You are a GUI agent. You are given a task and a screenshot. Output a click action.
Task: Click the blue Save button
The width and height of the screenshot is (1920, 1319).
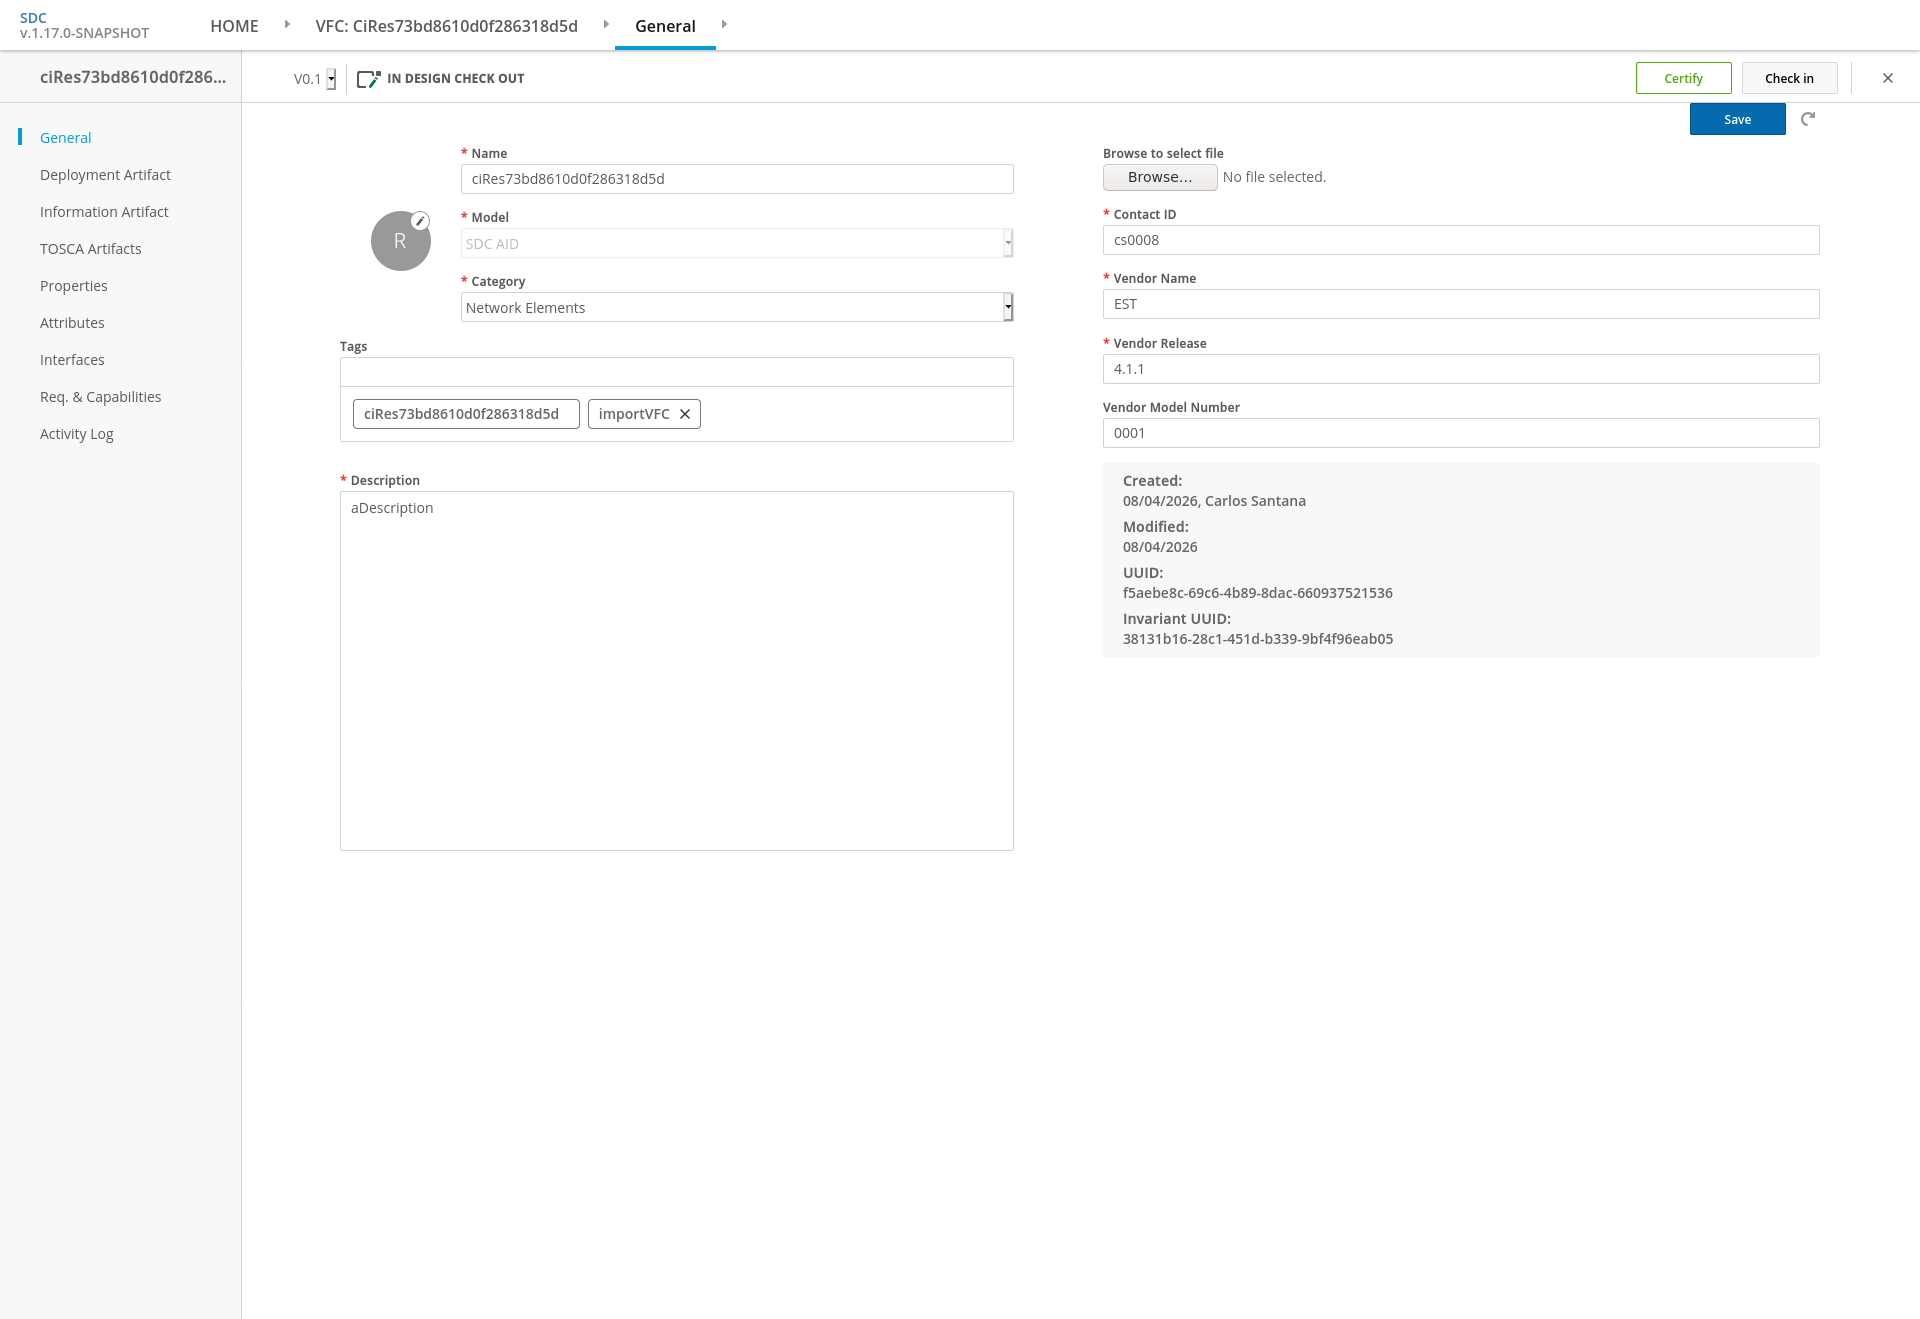tap(1738, 119)
